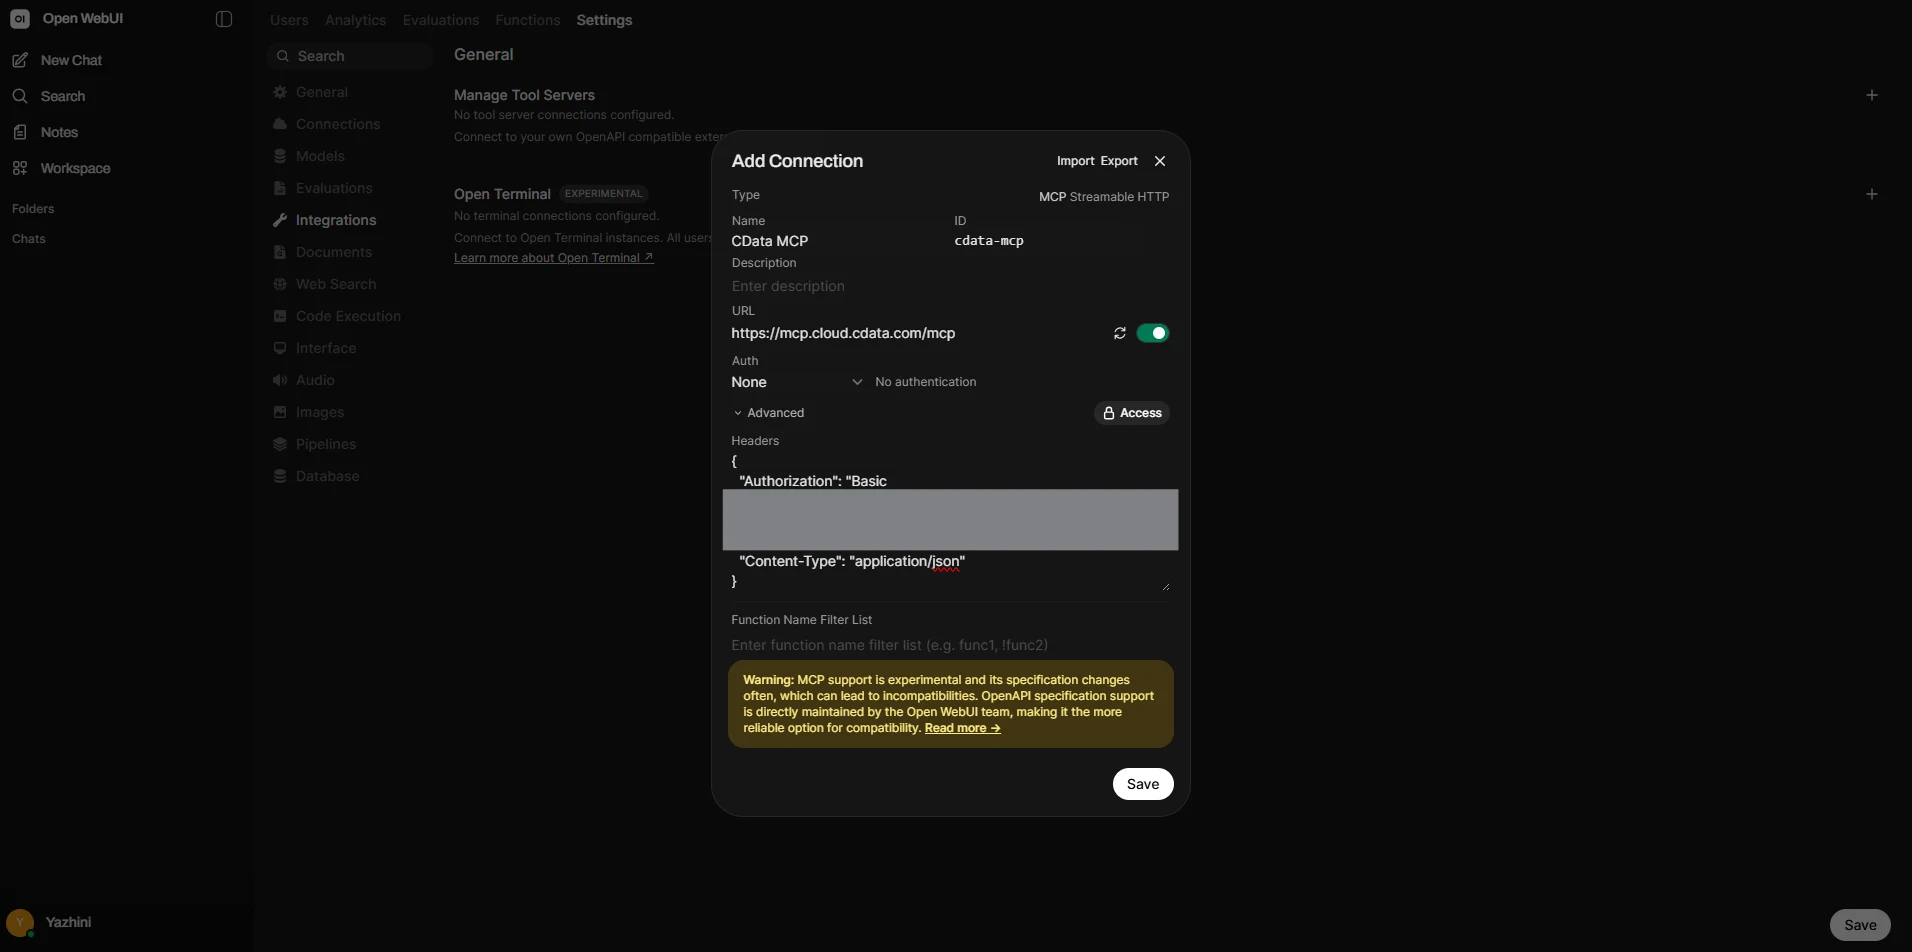Click the cloud icon beside Connections
Image resolution: width=1912 pixels, height=952 pixels.
click(x=280, y=124)
